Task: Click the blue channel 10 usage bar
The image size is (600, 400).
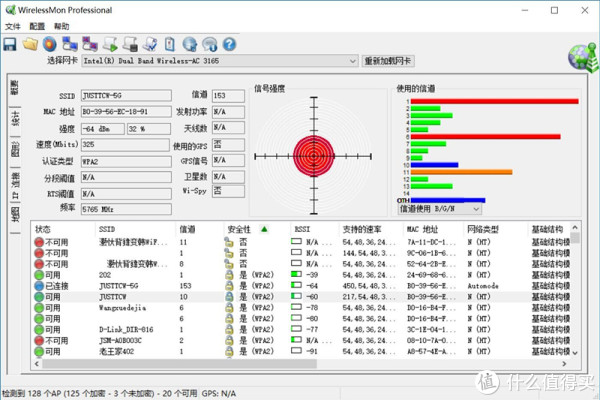Action: click(x=434, y=165)
